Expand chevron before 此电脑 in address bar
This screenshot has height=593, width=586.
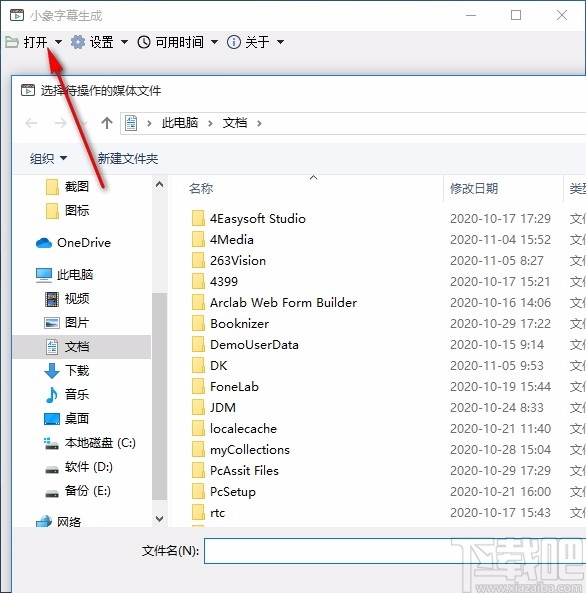coord(149,123)
